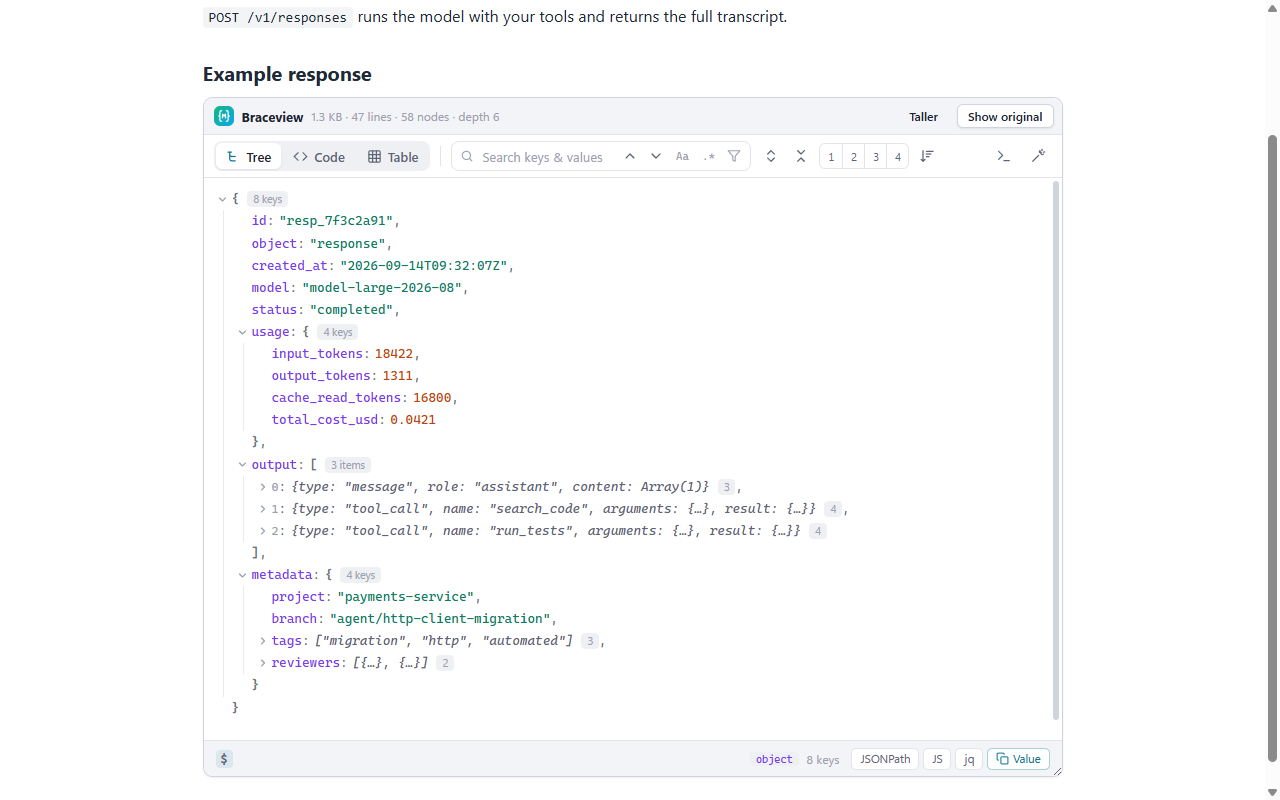Click the "payments-service" project value
The image size is (1280, 800).
coord(405,597)
